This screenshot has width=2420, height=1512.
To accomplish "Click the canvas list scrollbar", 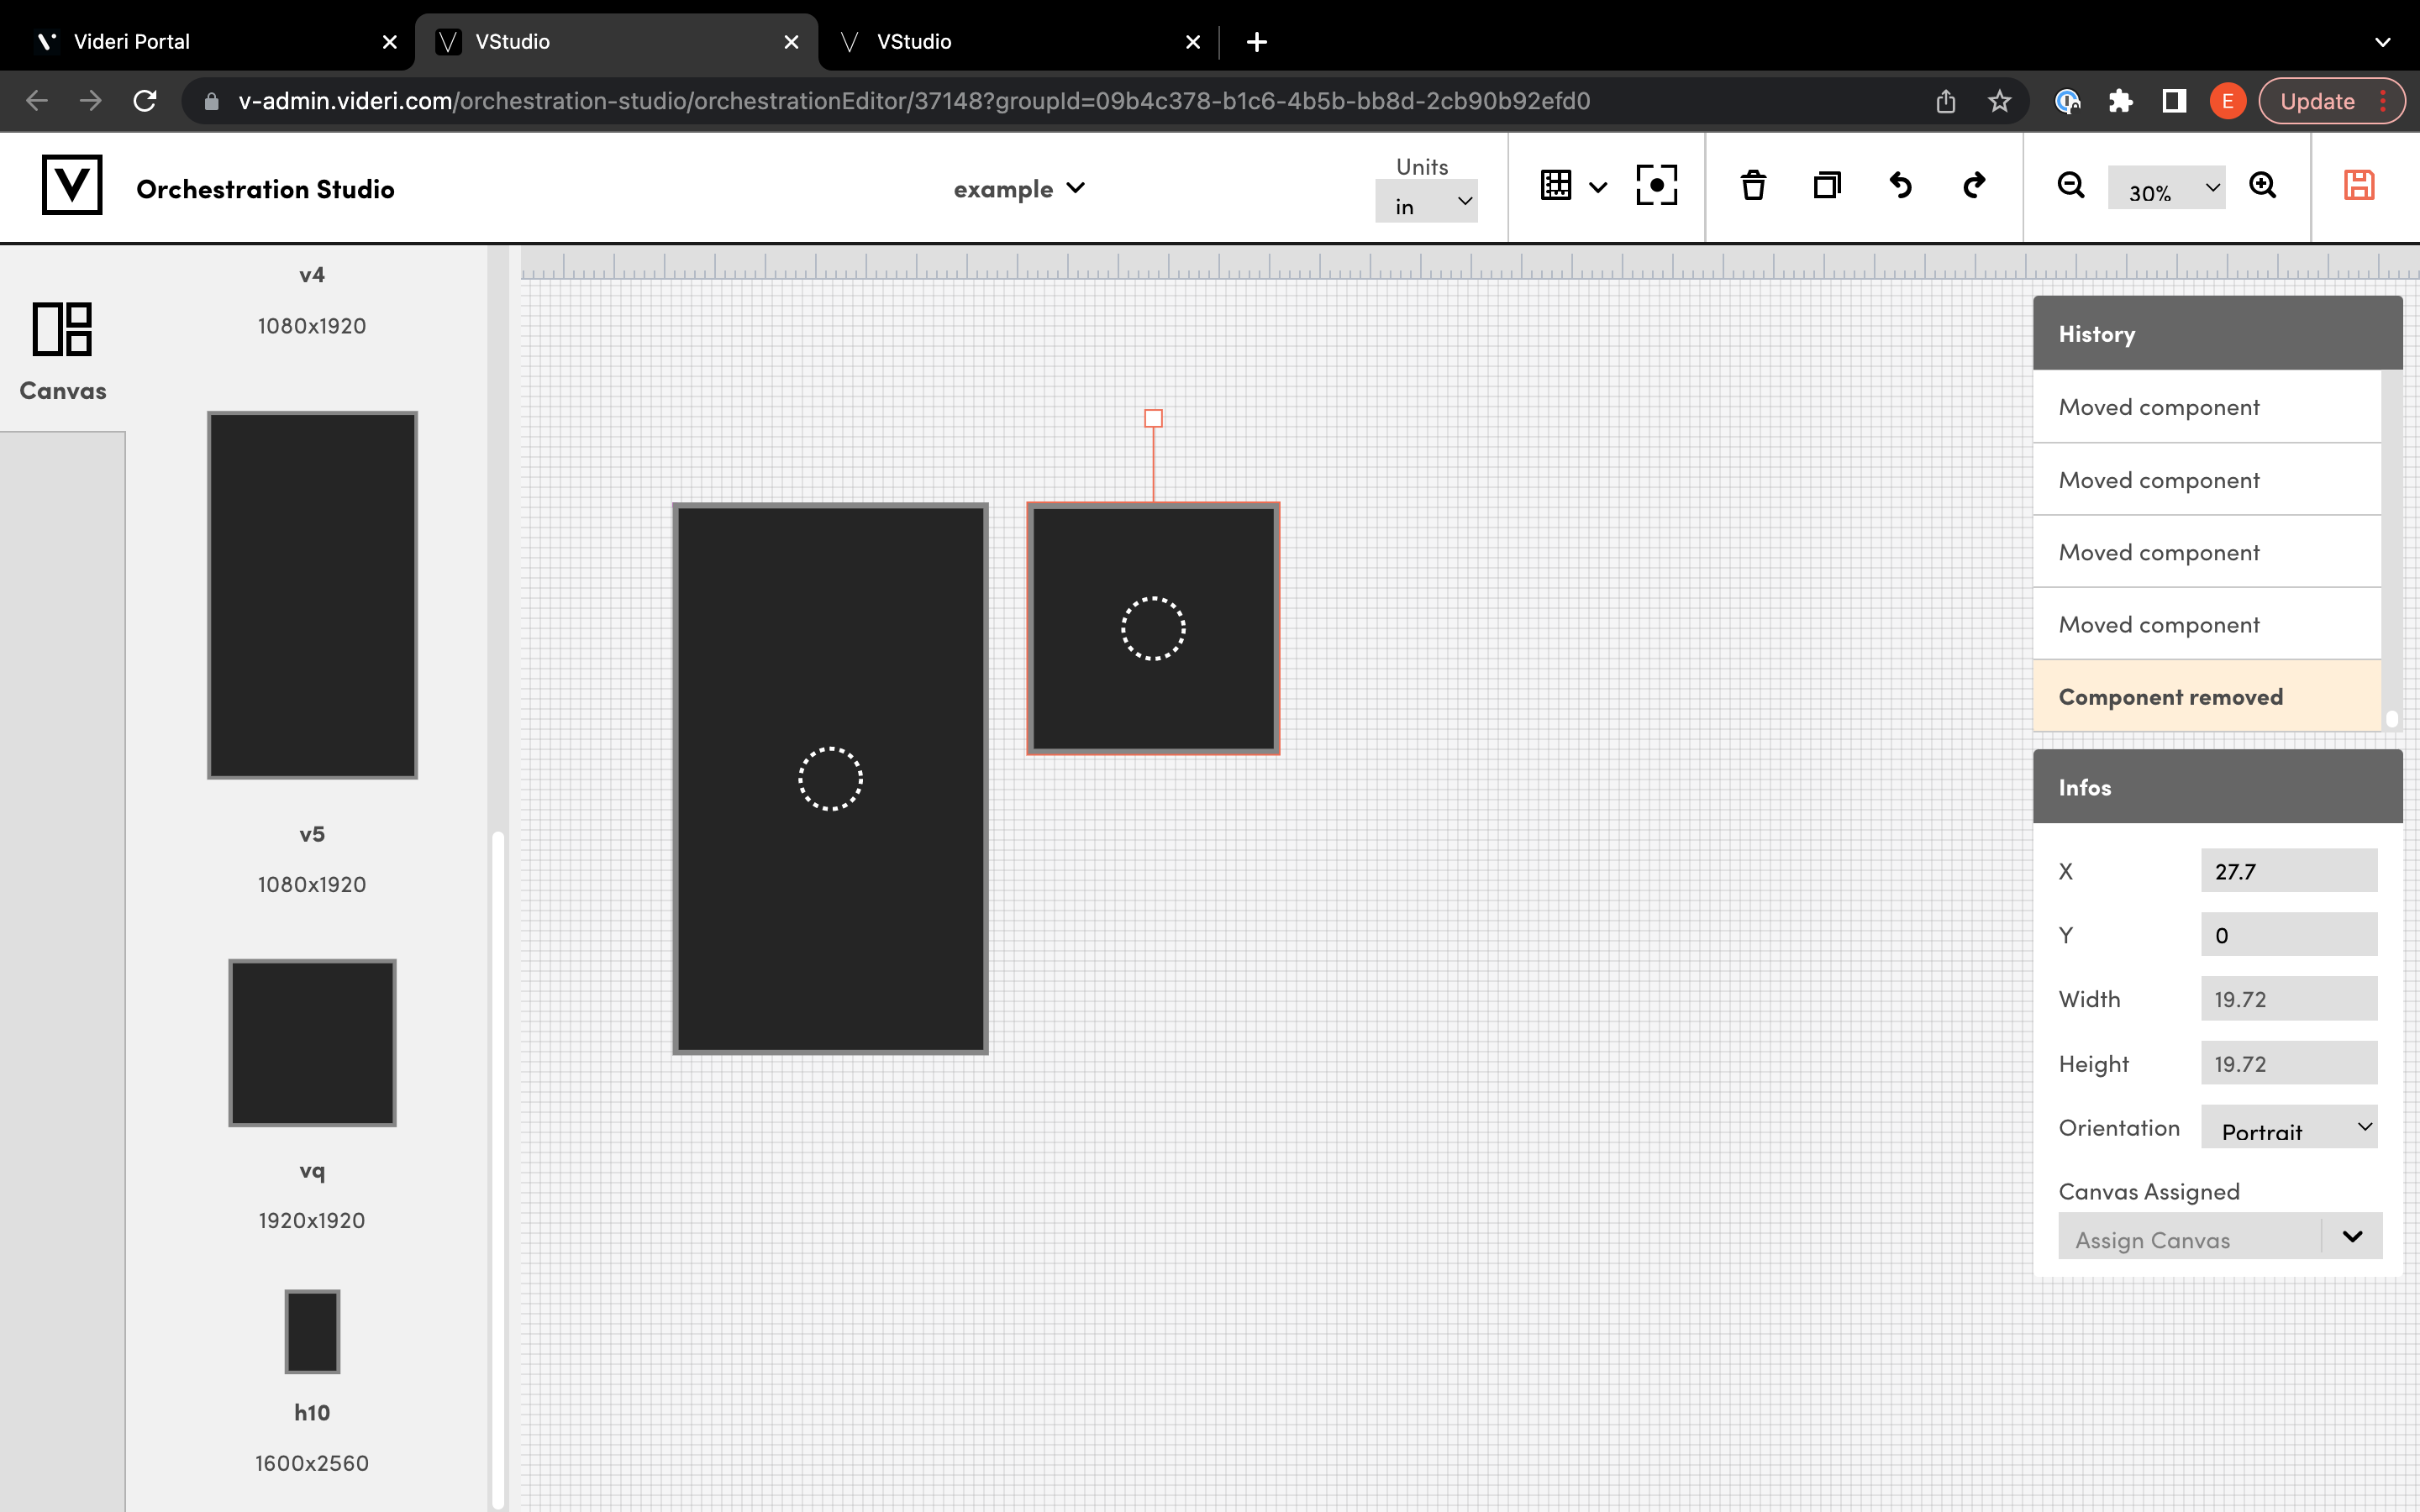I will coord(497,1170).
